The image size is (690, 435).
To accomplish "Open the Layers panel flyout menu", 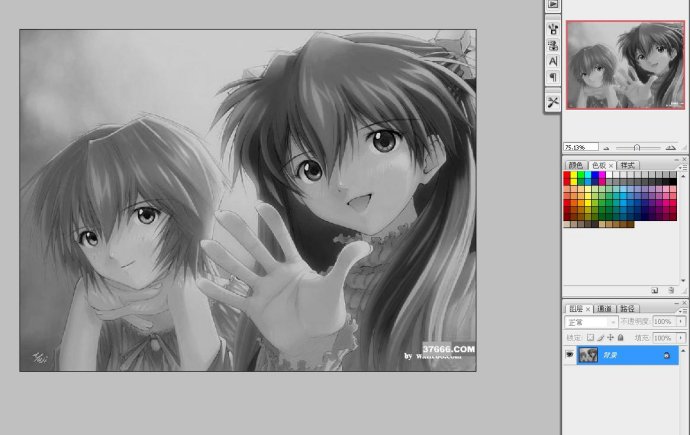I will coord(683,311).
